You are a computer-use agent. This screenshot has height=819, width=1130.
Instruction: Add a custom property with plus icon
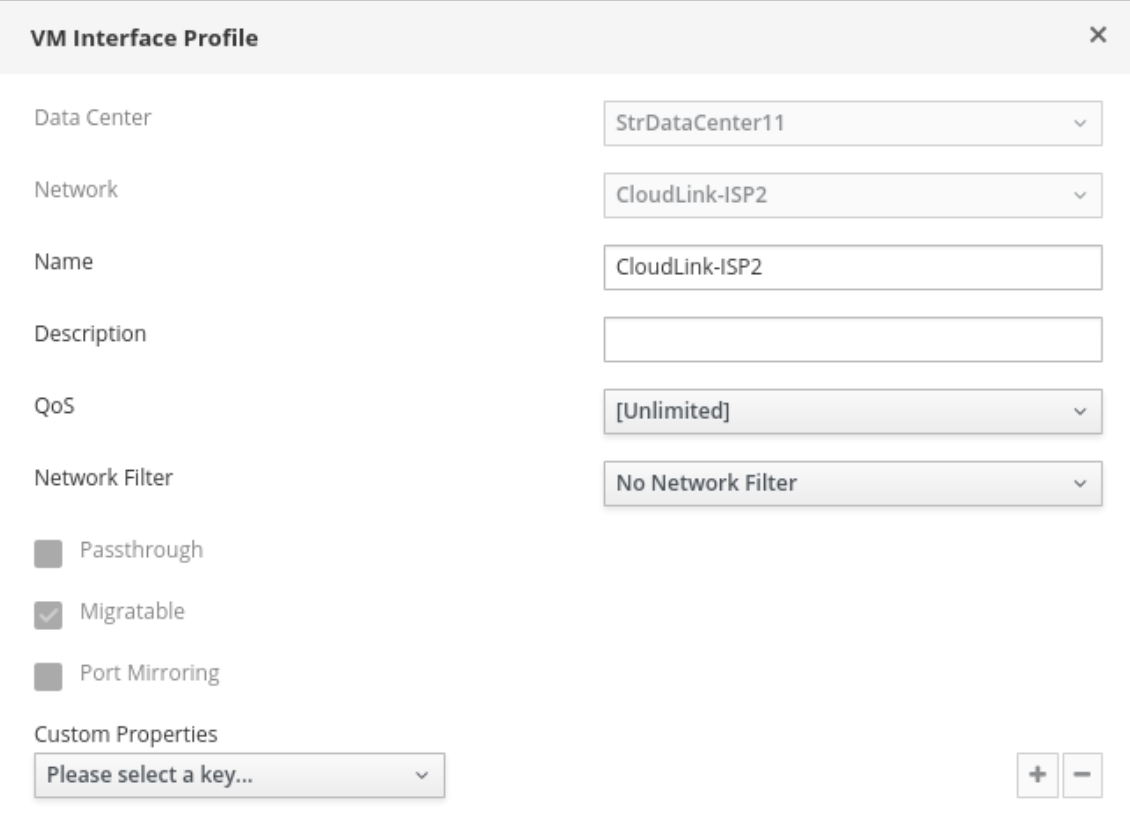[1037, 775]
